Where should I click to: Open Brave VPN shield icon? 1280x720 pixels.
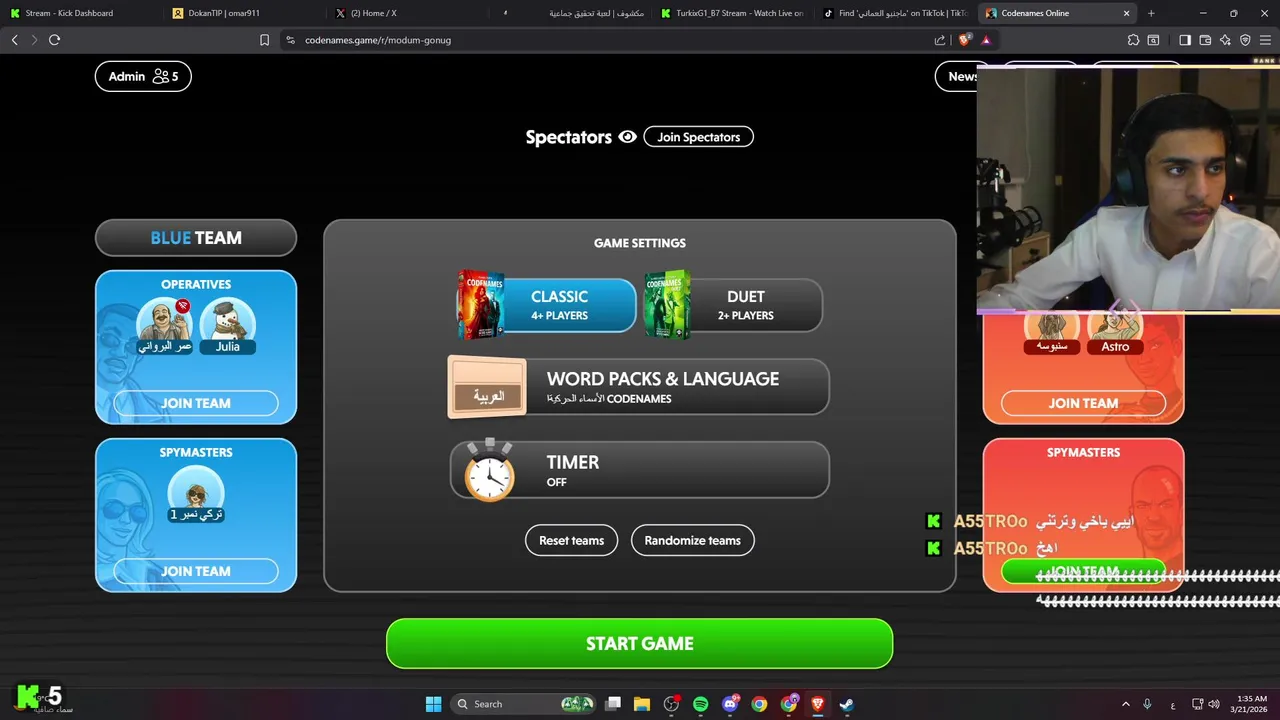pyautogui.click(x=1245, y=40)
